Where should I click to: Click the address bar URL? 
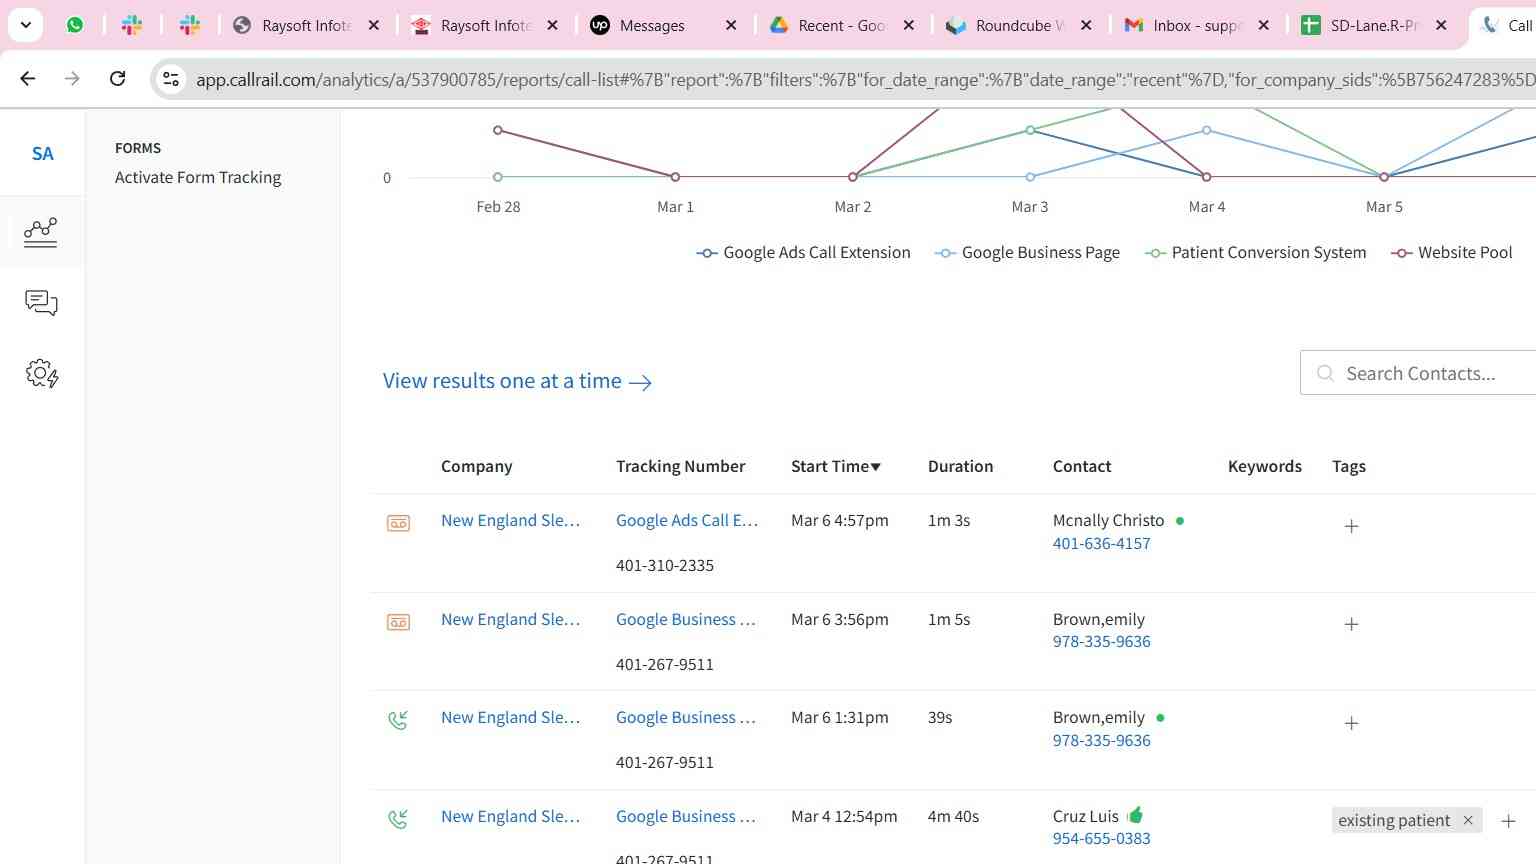865,79
